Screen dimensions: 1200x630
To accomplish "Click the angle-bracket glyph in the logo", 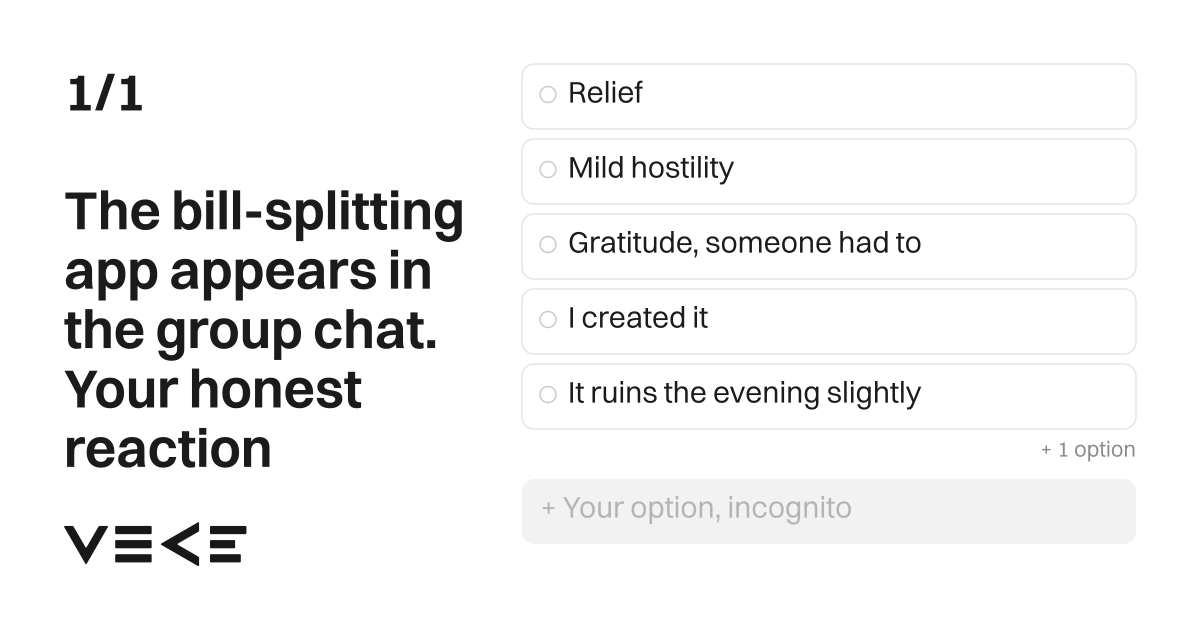I will (180, 544).
